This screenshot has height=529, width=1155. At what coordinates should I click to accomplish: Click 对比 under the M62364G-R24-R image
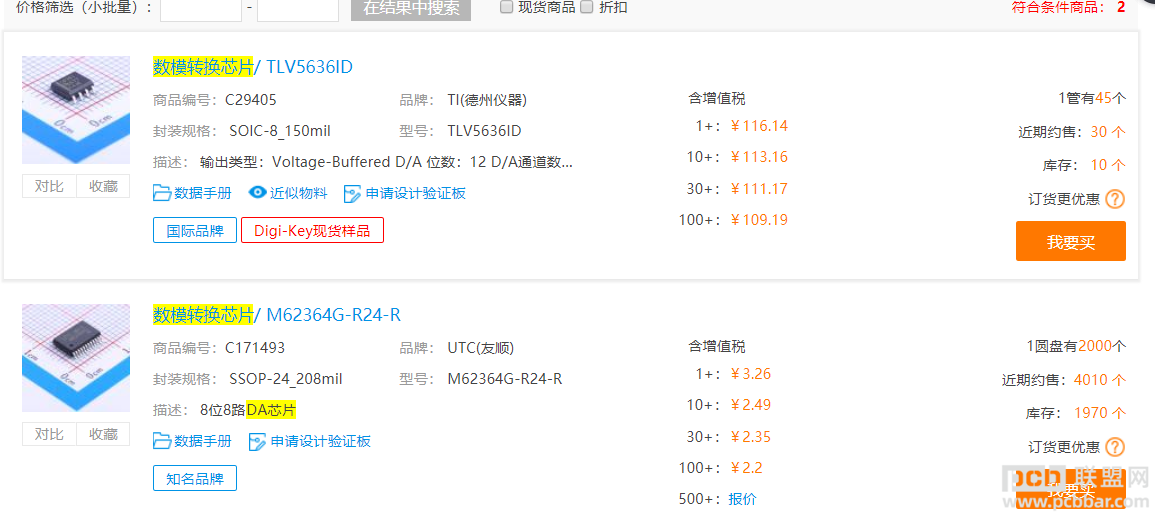point(49,434)
